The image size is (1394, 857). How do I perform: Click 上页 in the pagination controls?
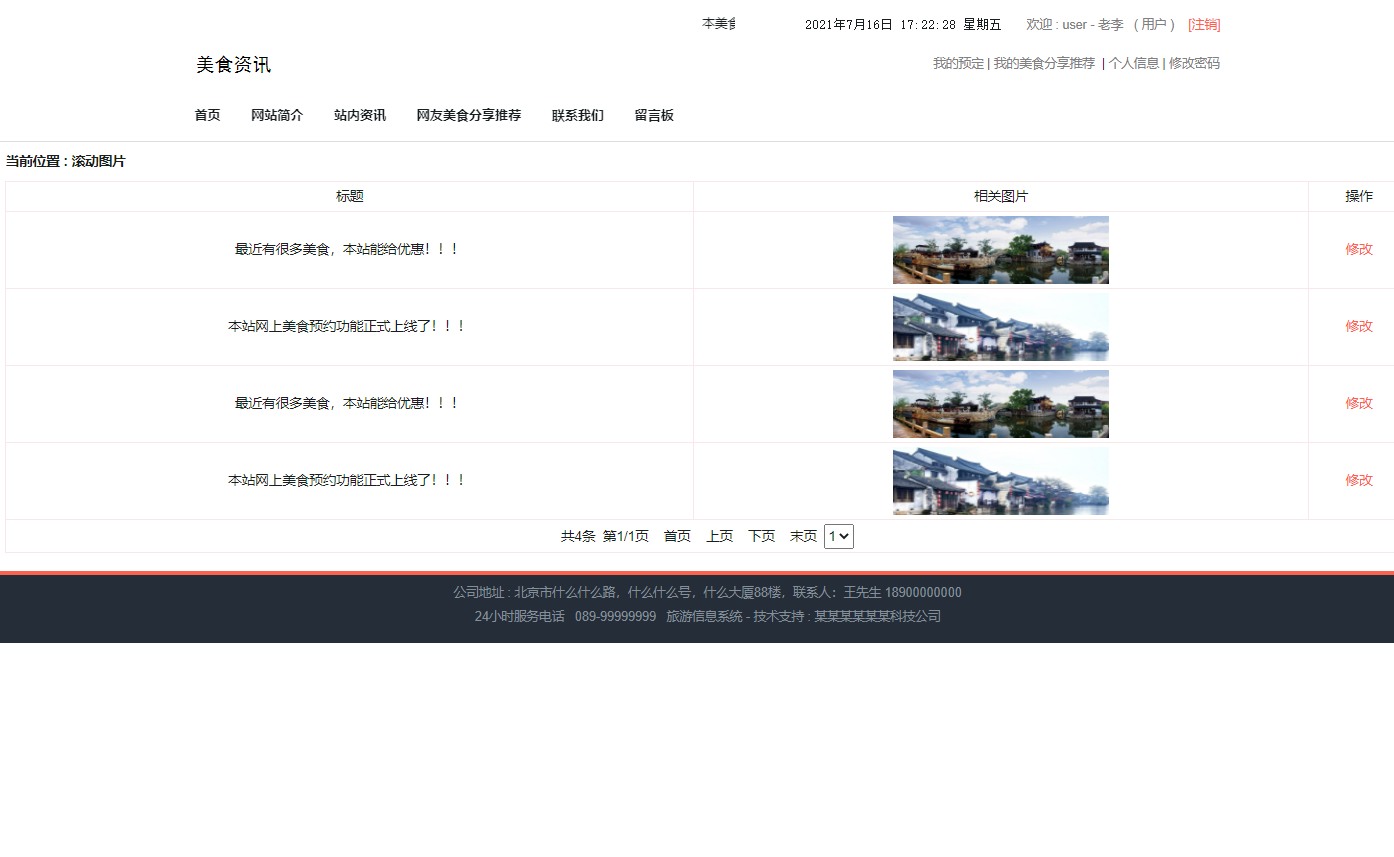point(719,535)
